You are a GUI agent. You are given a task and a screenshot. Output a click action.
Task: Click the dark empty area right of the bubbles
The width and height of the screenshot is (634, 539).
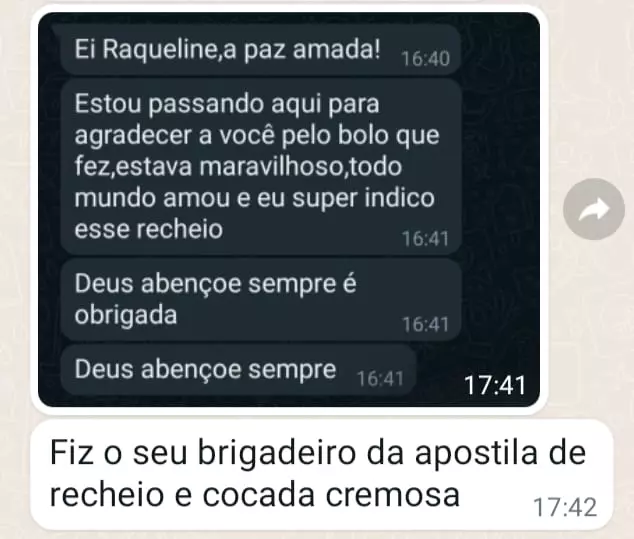pyautogui.click(x=501, y=202)
